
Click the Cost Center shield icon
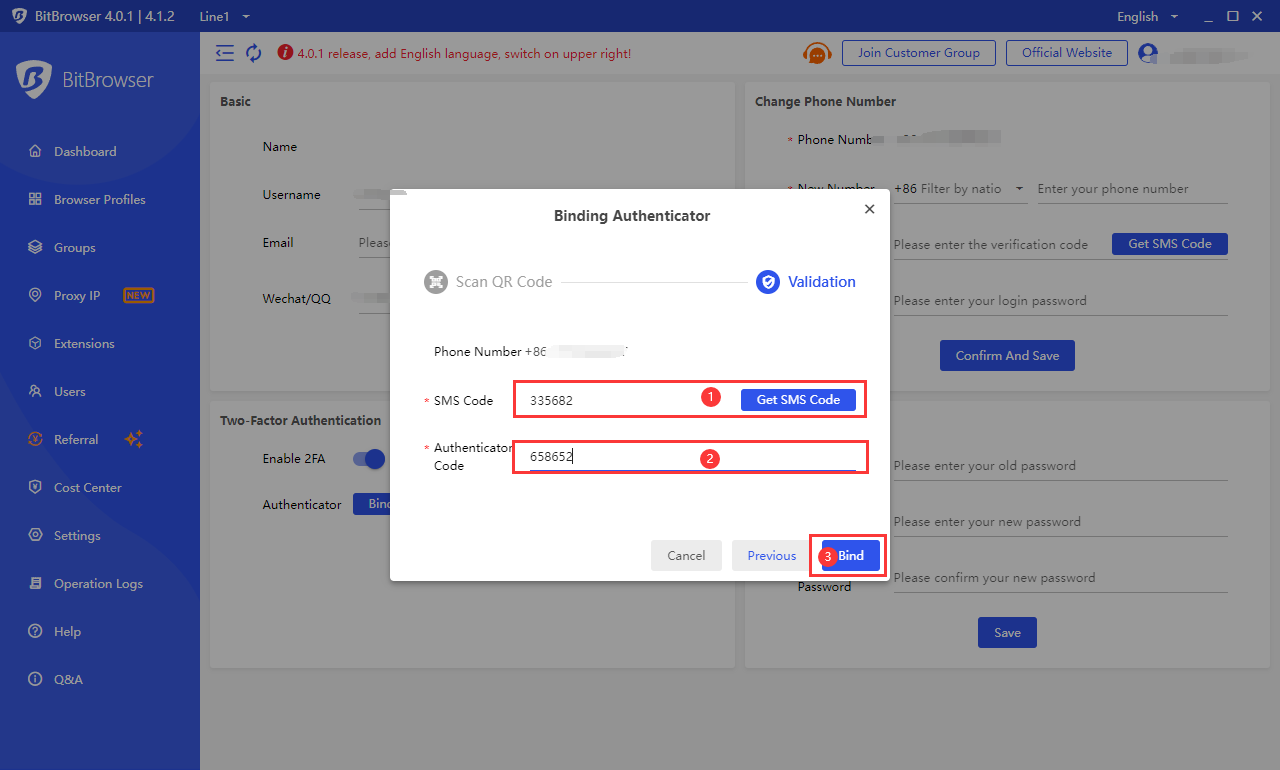click(35, 488)
